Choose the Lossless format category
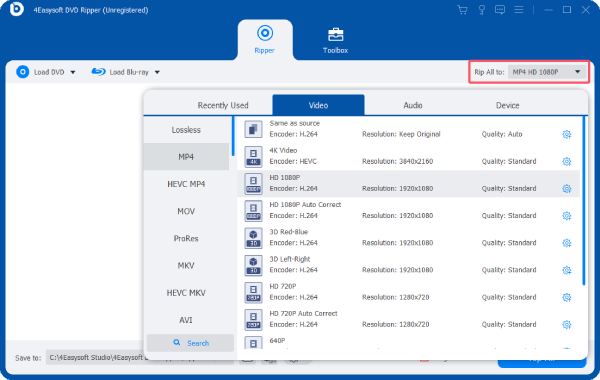This screenshot has height=380, width=600. click(x=186, y=130)
